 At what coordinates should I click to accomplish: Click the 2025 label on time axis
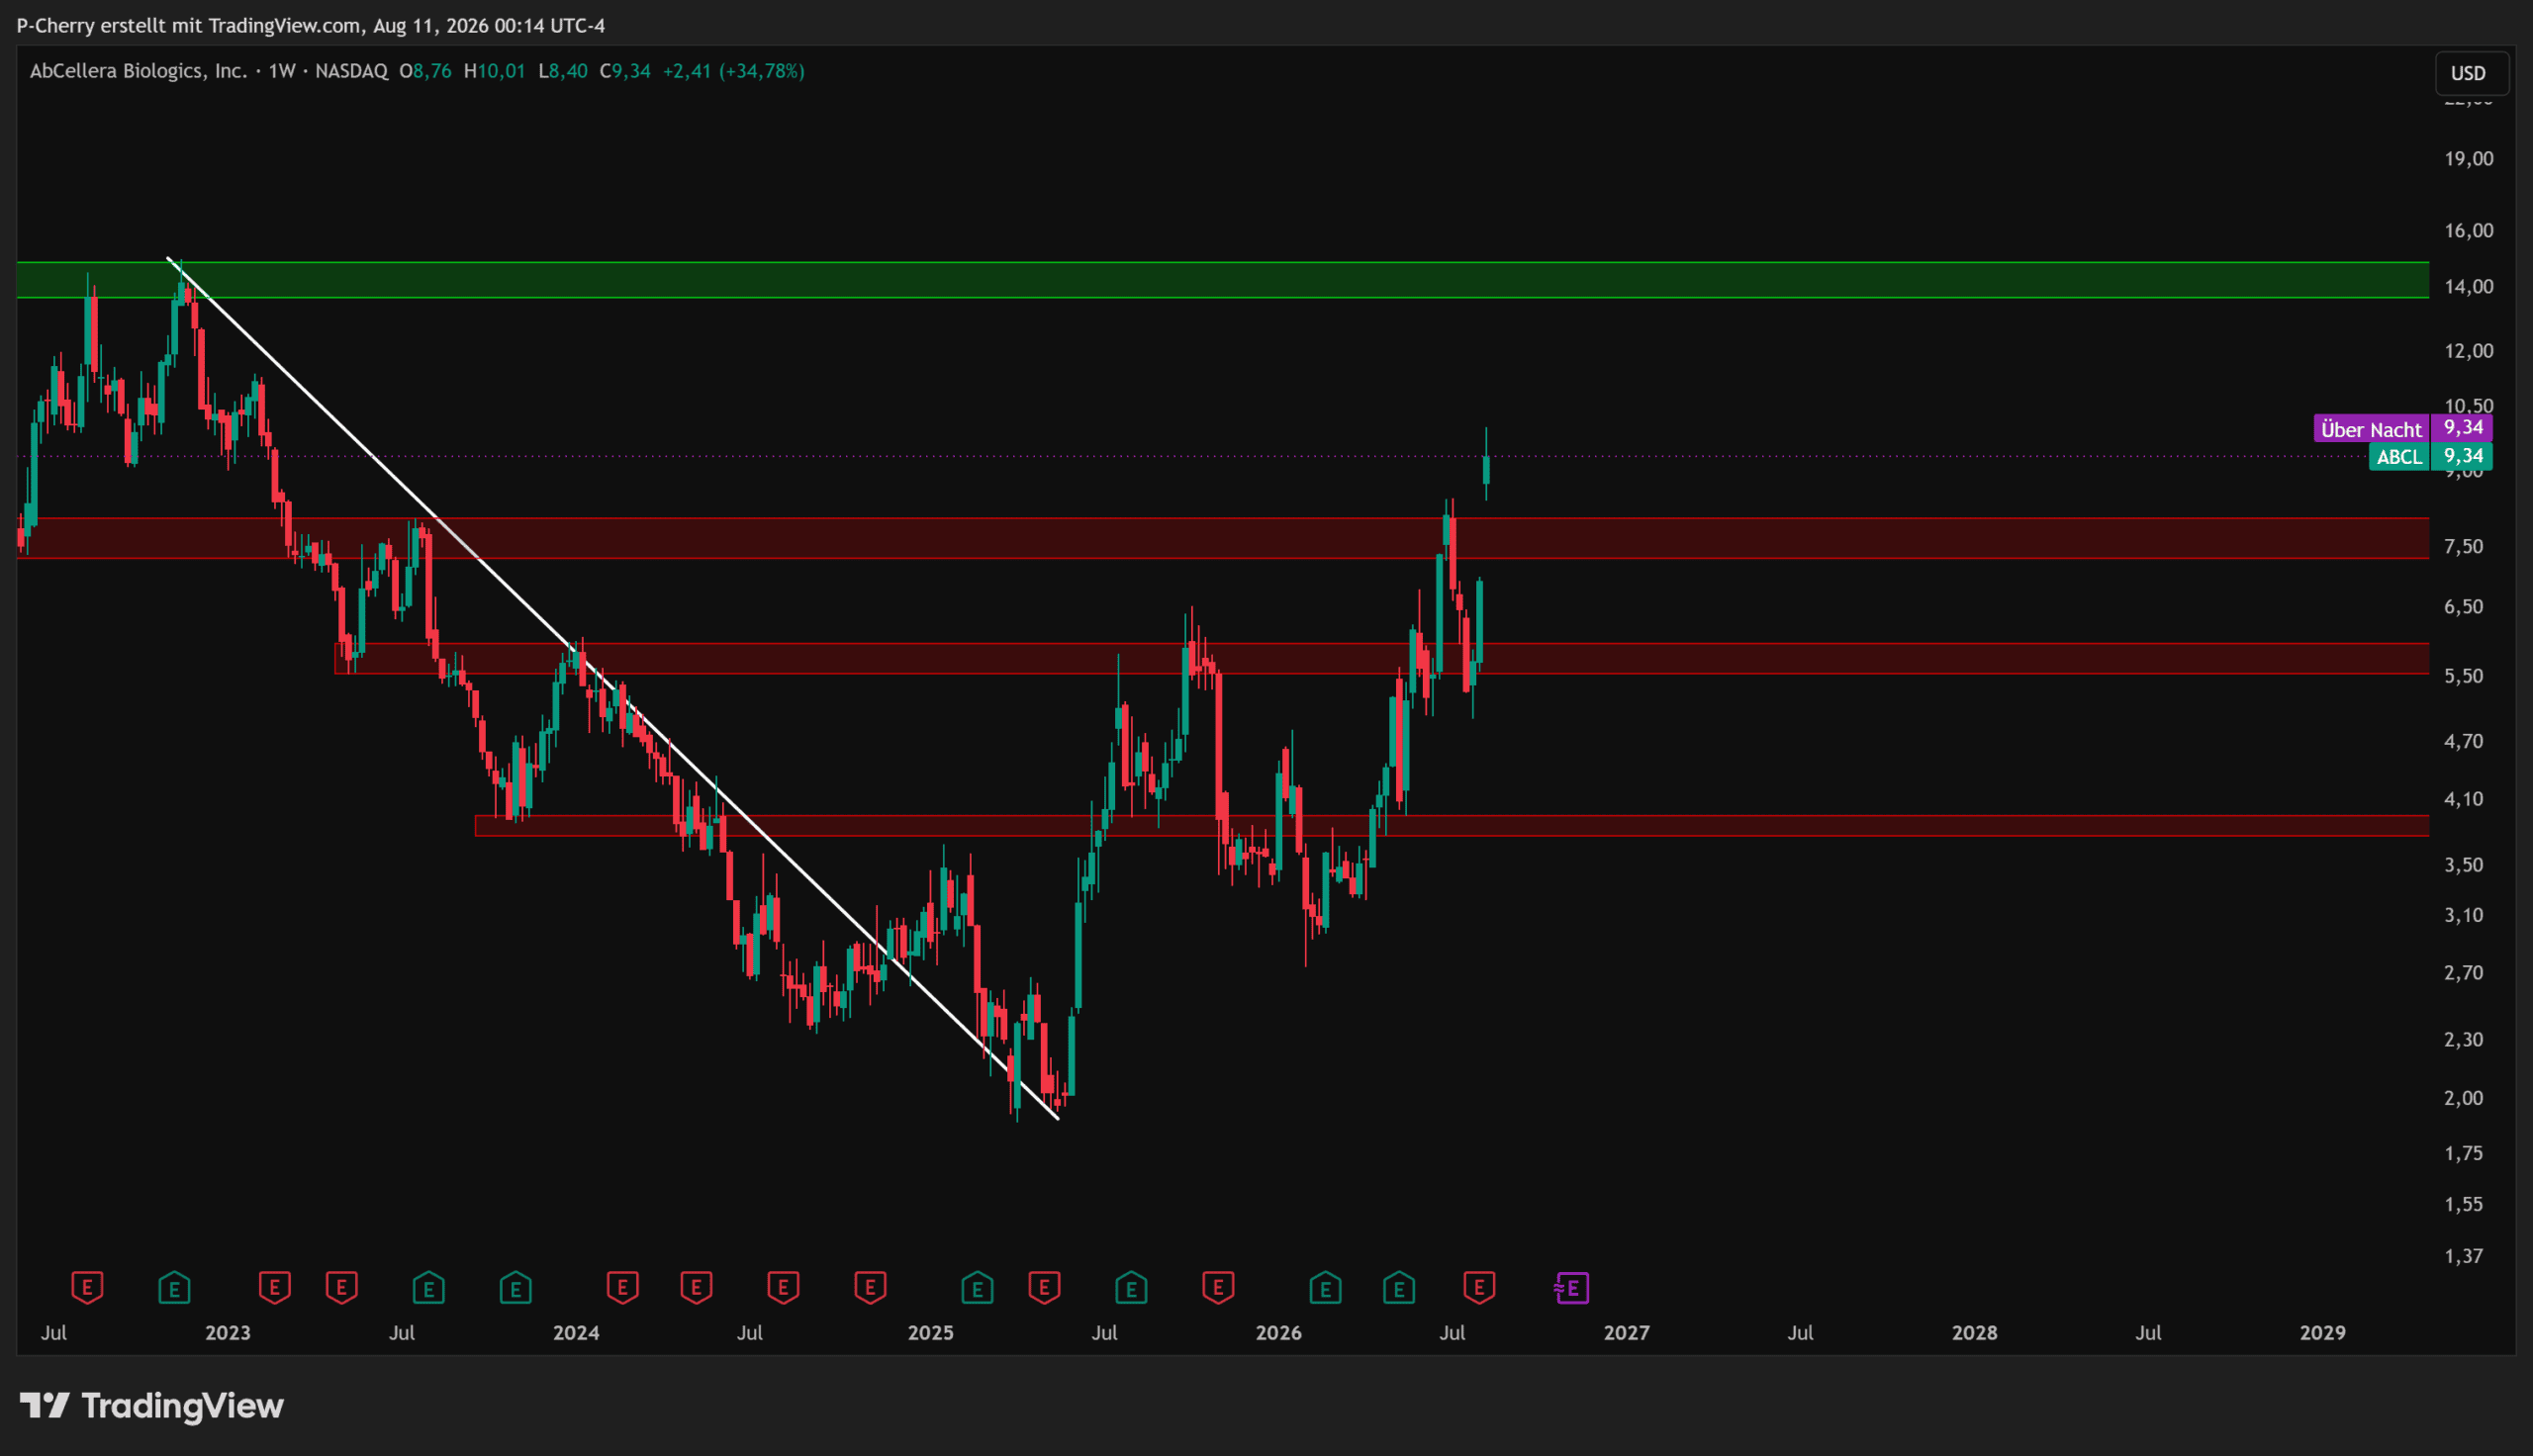[930, 1333]
